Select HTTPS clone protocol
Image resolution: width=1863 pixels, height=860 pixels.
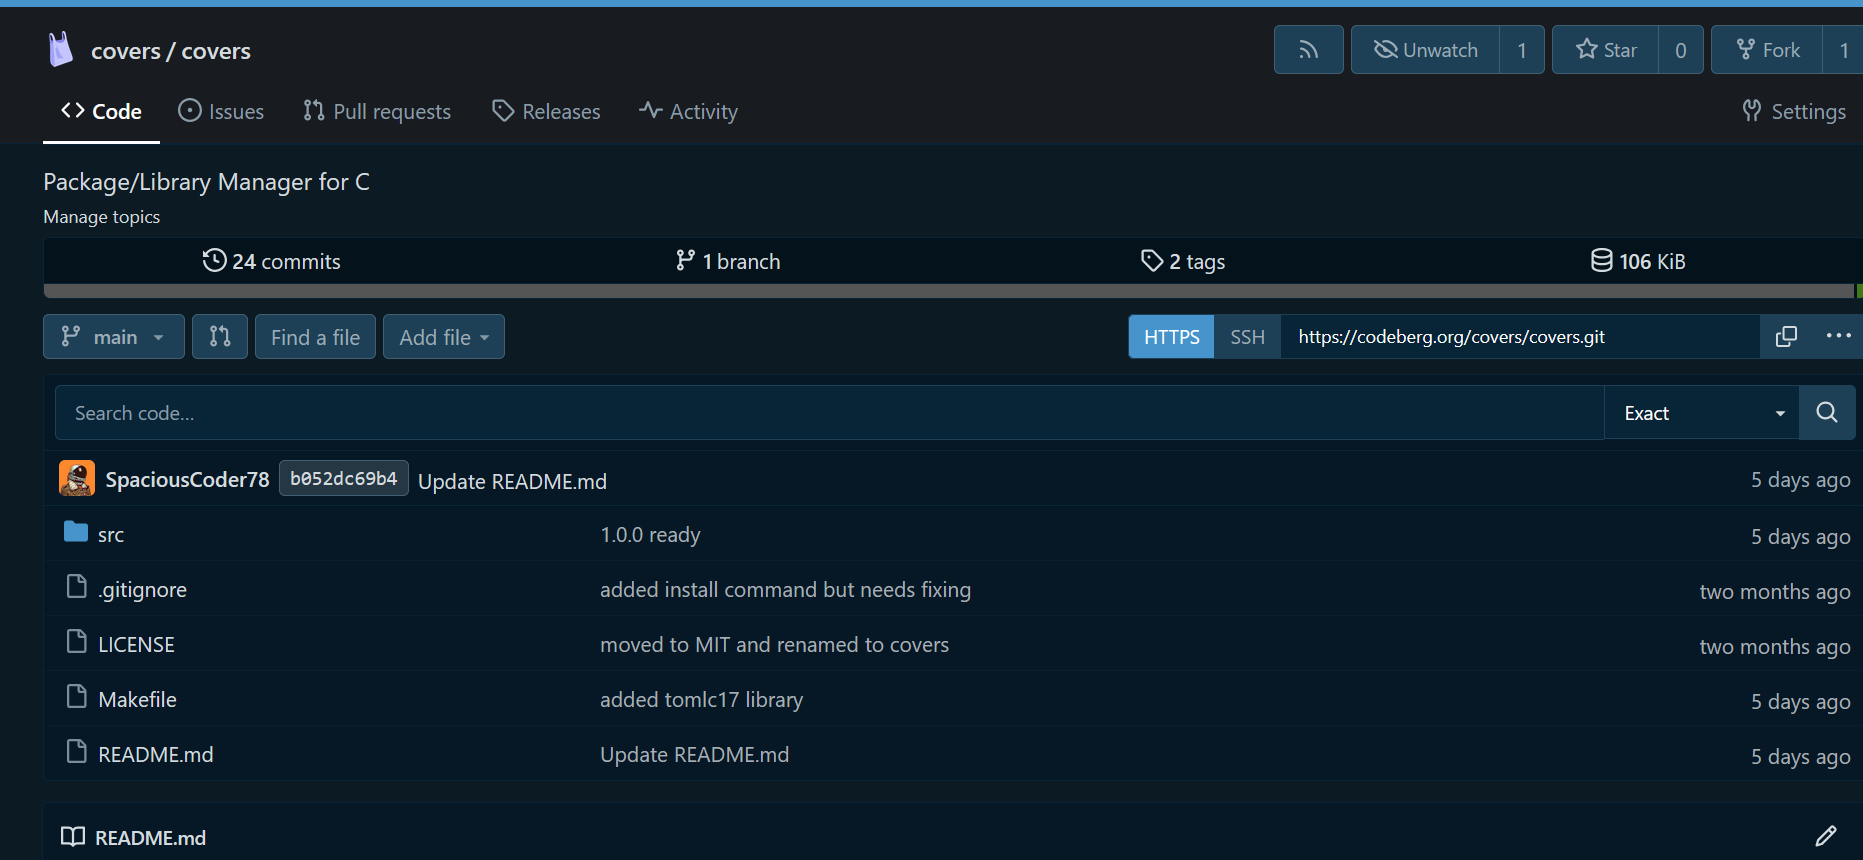(1171, 337)
